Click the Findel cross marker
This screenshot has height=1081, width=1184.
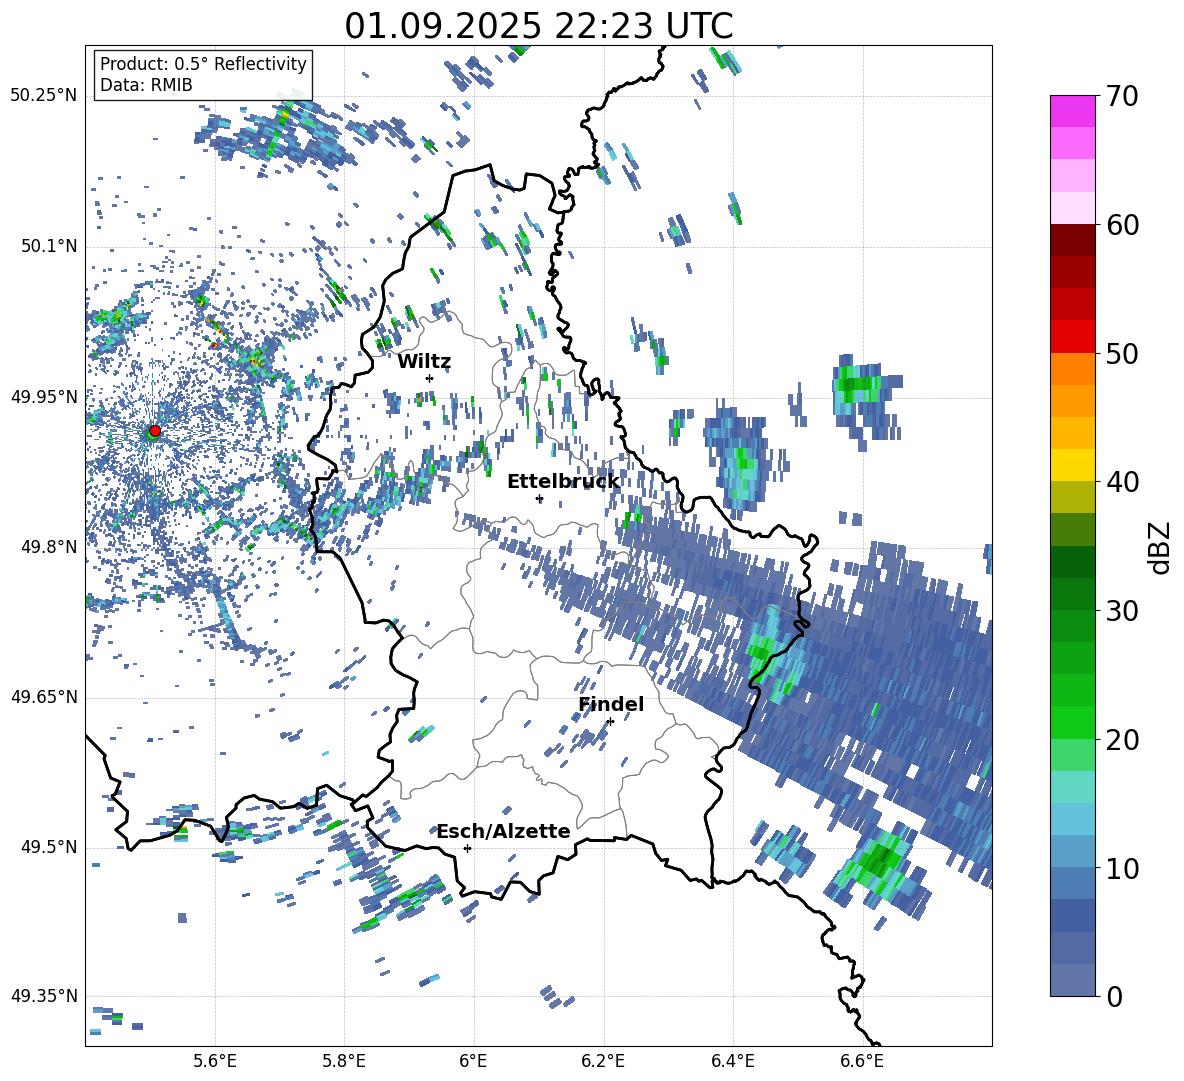[x=610, y=722]
